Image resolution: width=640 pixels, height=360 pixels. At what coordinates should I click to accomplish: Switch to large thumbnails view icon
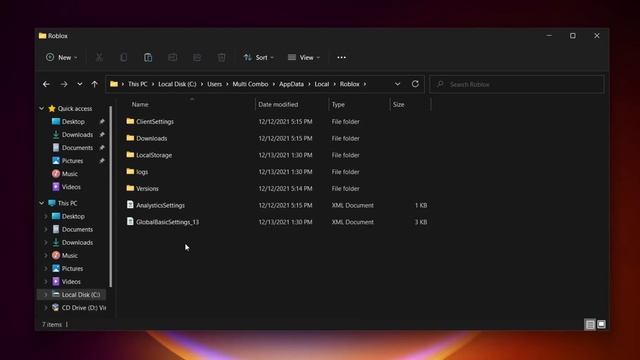tap(601, 324)
